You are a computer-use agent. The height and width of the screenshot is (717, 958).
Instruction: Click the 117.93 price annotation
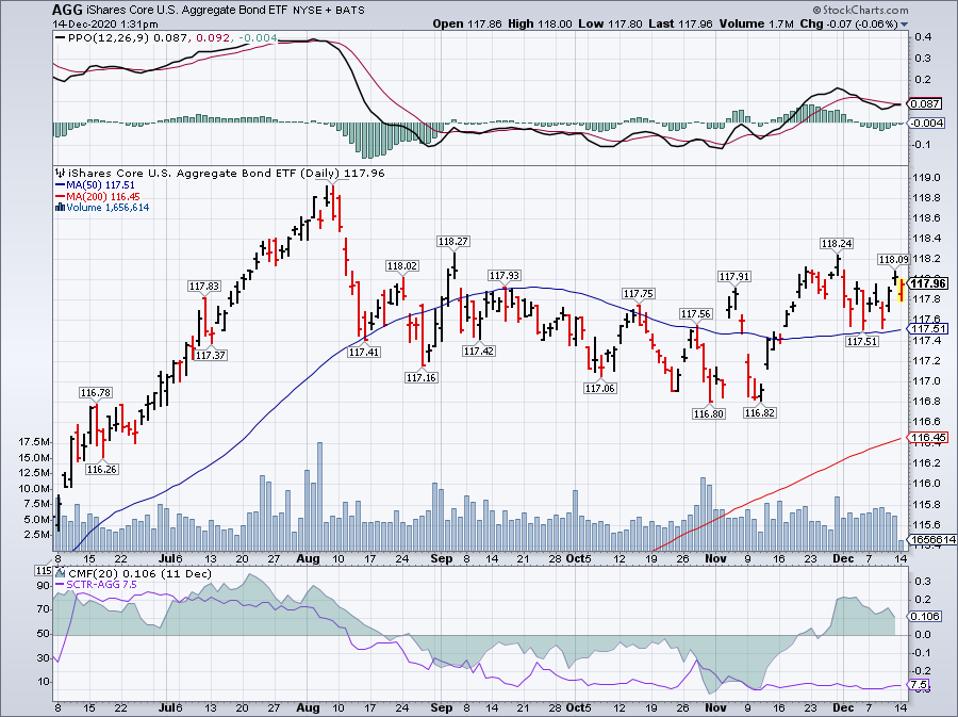[x=504, y=276]
